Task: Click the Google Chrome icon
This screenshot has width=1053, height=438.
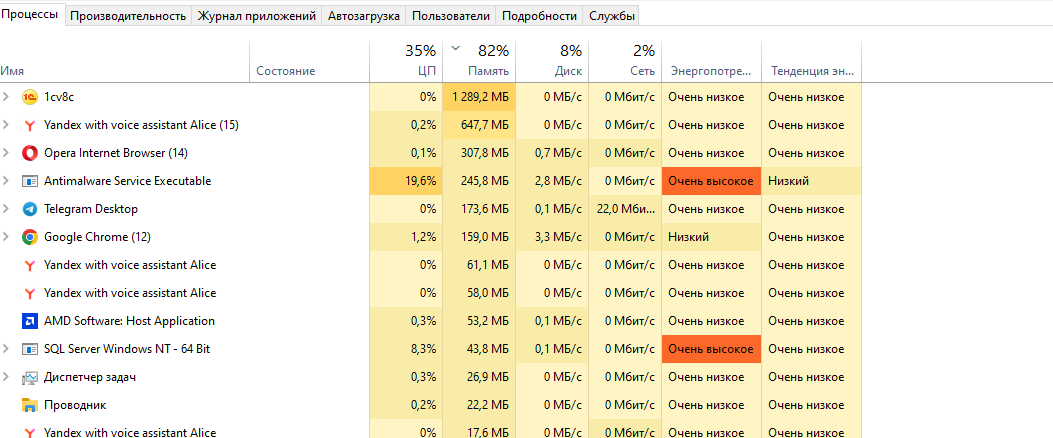Action: coord(30,237)
